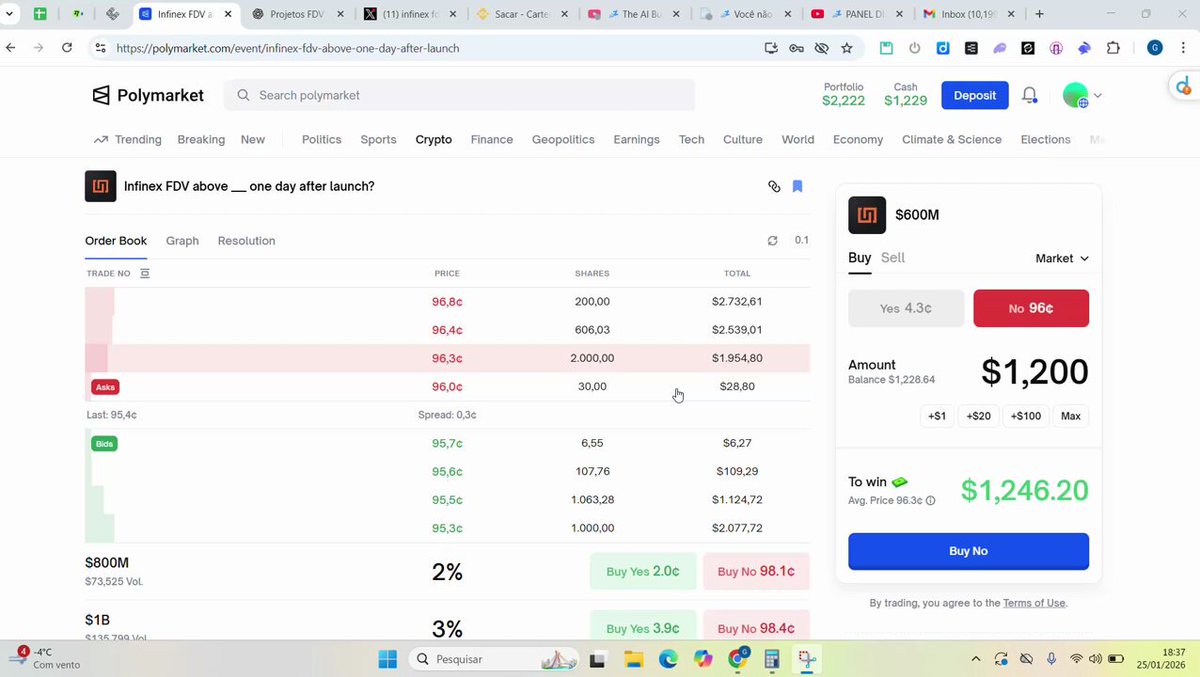This screenshot has height=677, width=1200.
Task: Click the info icon next to Avg. Price
Action: coord(930,501)
